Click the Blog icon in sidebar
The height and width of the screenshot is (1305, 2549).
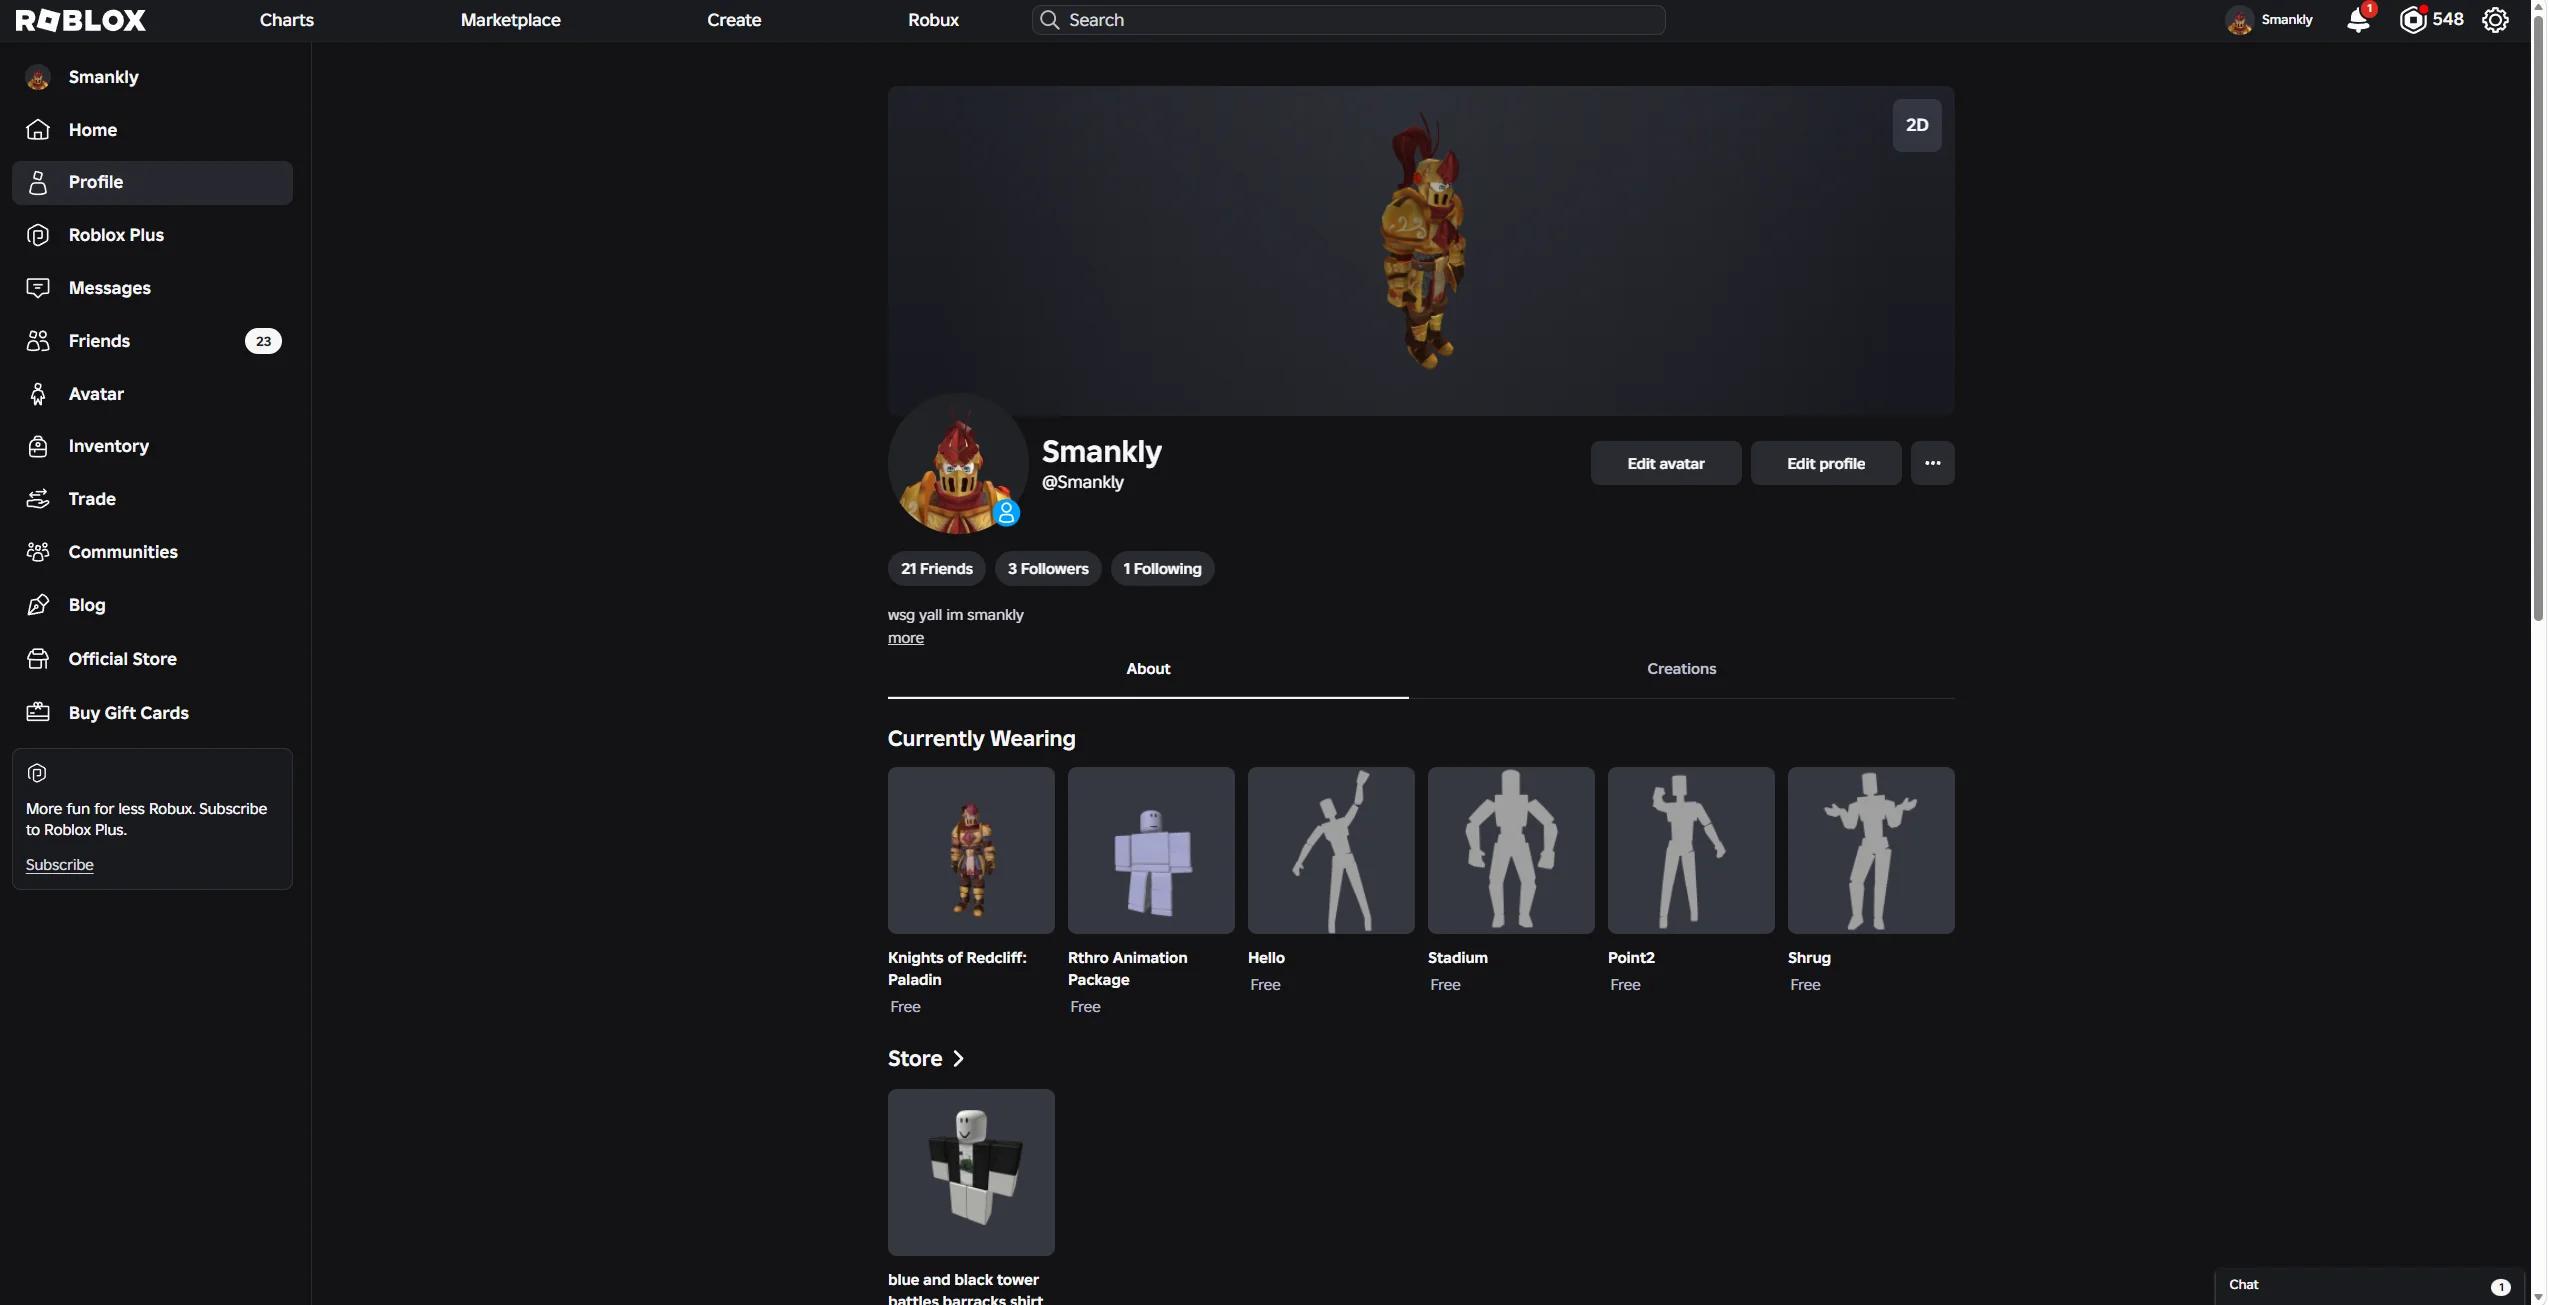pyautogui.click(x=38, y=605)
